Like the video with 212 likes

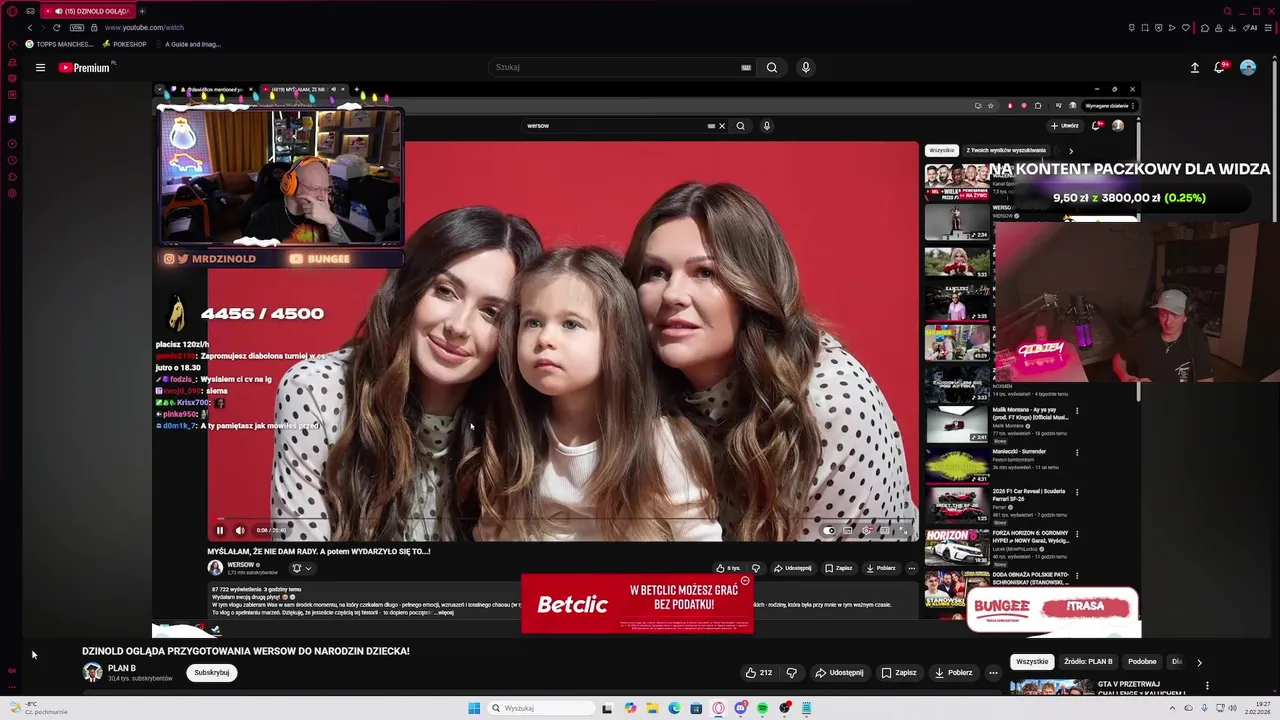759,673
